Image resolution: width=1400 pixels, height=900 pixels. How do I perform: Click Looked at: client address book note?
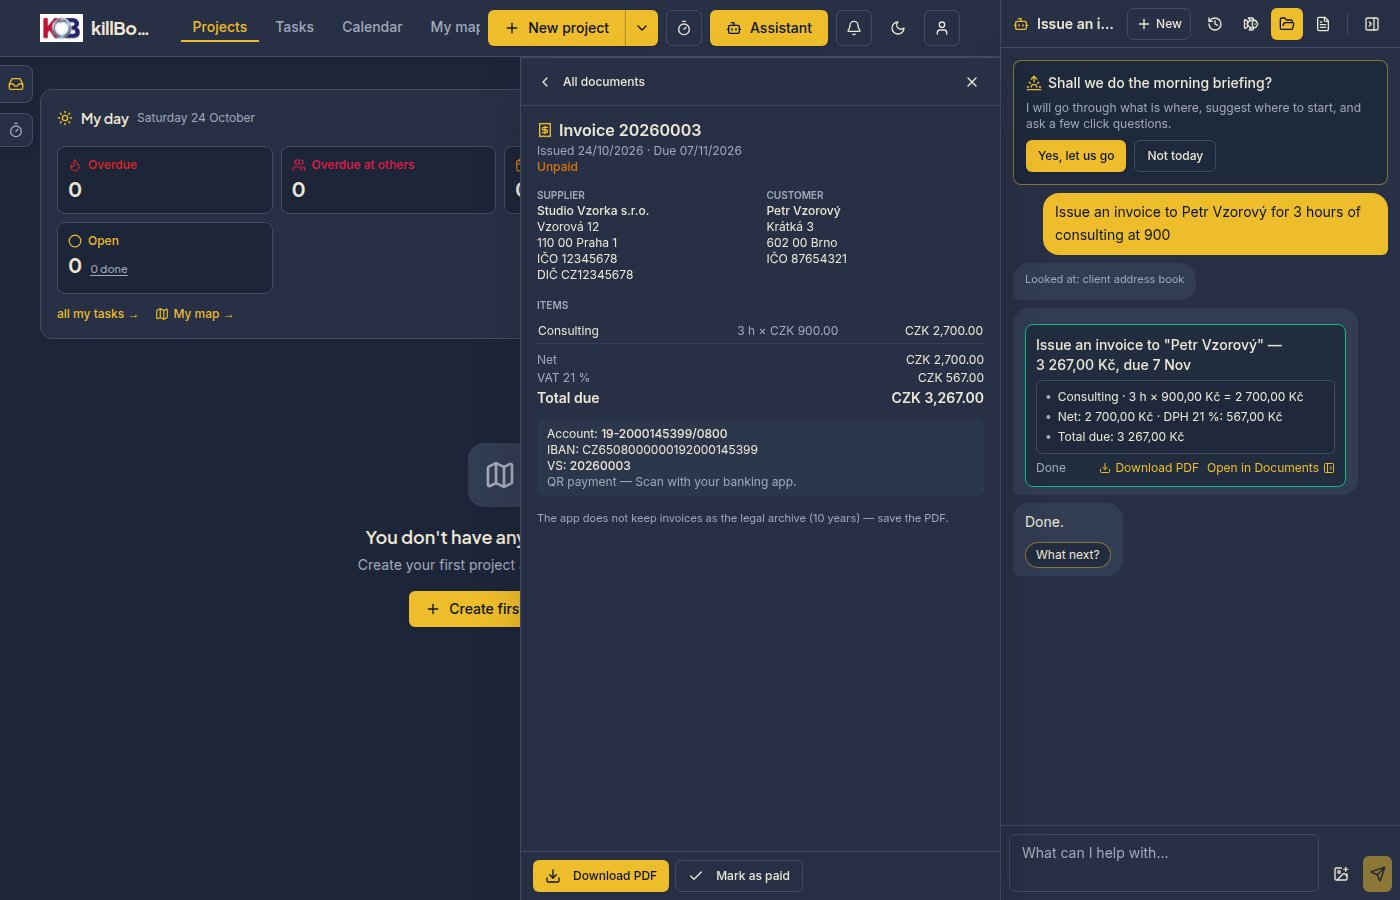1104,280
